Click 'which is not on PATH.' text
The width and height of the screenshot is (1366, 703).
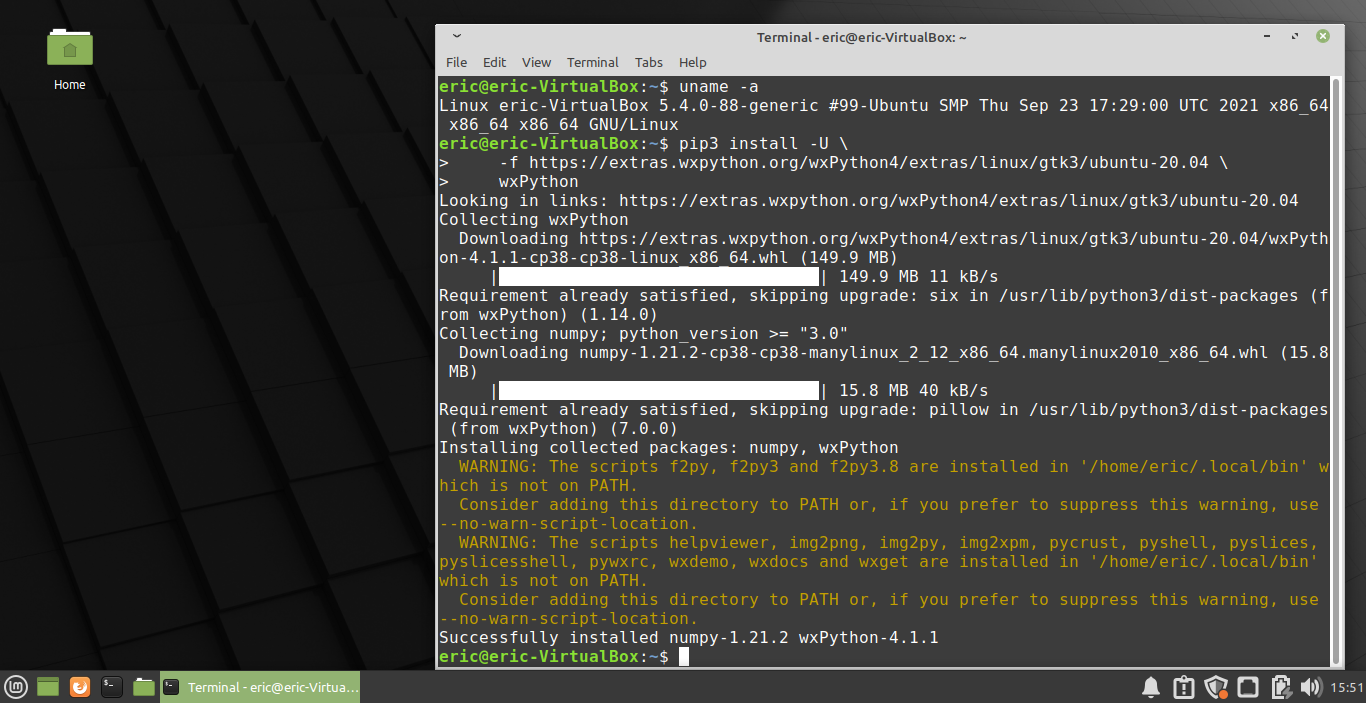tap(544, 581)
